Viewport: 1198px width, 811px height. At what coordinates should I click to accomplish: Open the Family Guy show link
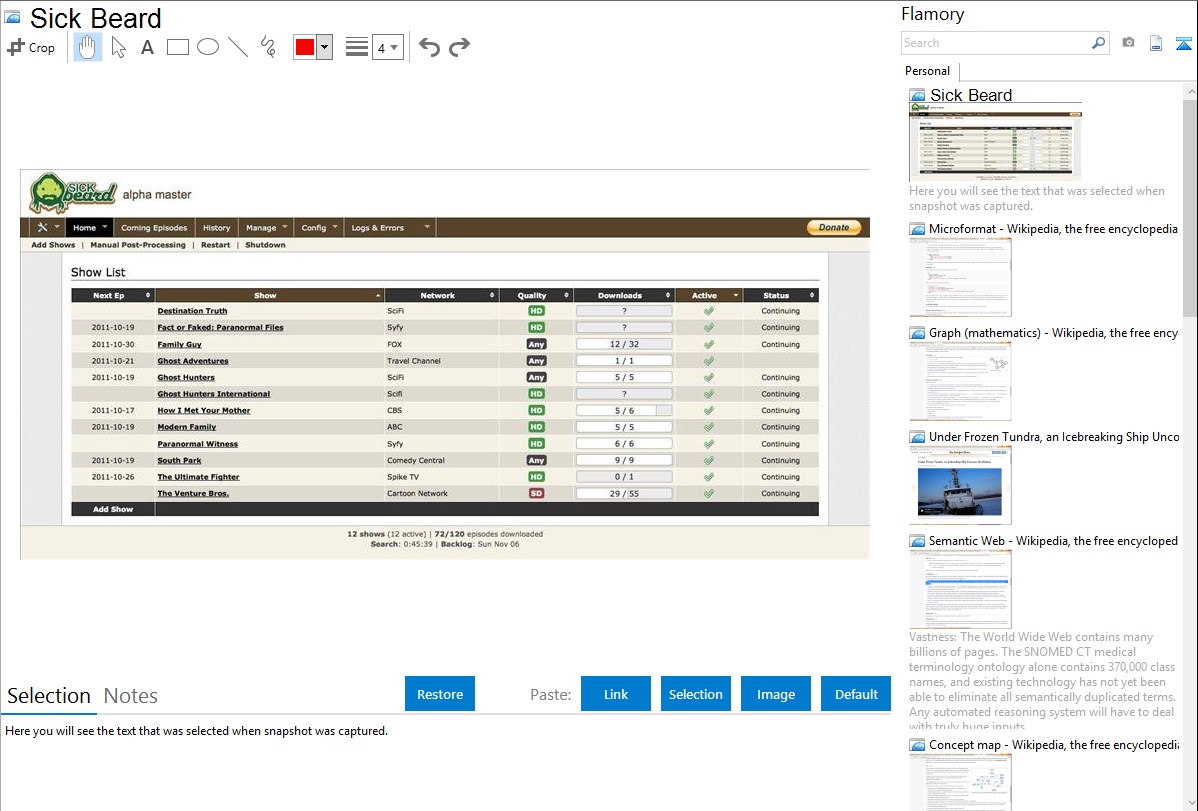coord(180,345)
